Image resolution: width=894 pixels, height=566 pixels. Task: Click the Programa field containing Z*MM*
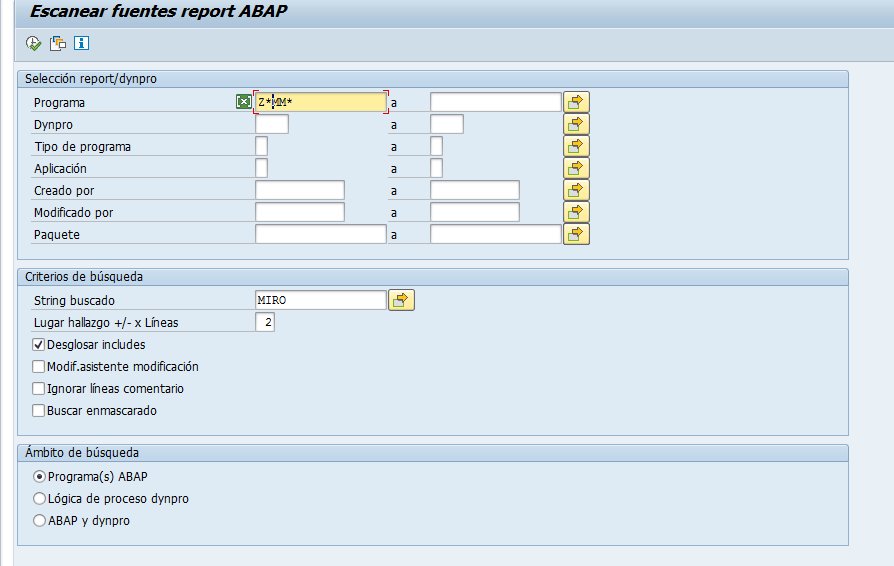point(320,102)
